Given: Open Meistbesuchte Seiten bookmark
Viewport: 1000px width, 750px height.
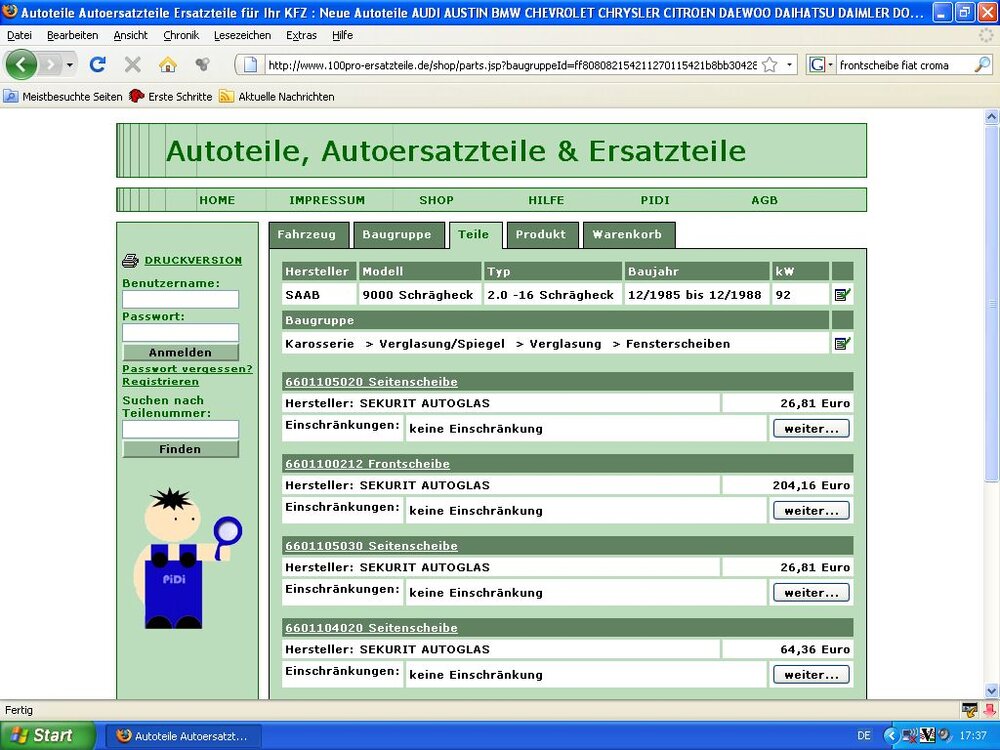Looking at the screenshot, I should point(64,97).
